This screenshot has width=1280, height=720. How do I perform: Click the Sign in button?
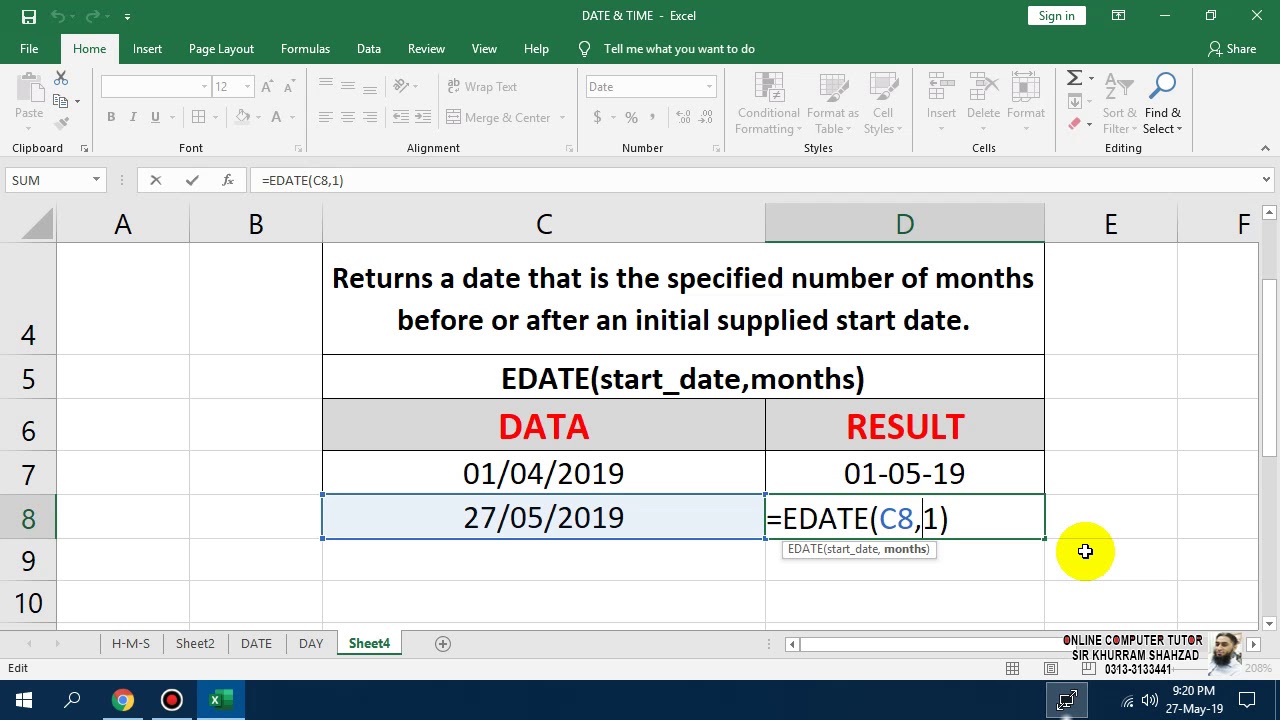click(1057, 16)
